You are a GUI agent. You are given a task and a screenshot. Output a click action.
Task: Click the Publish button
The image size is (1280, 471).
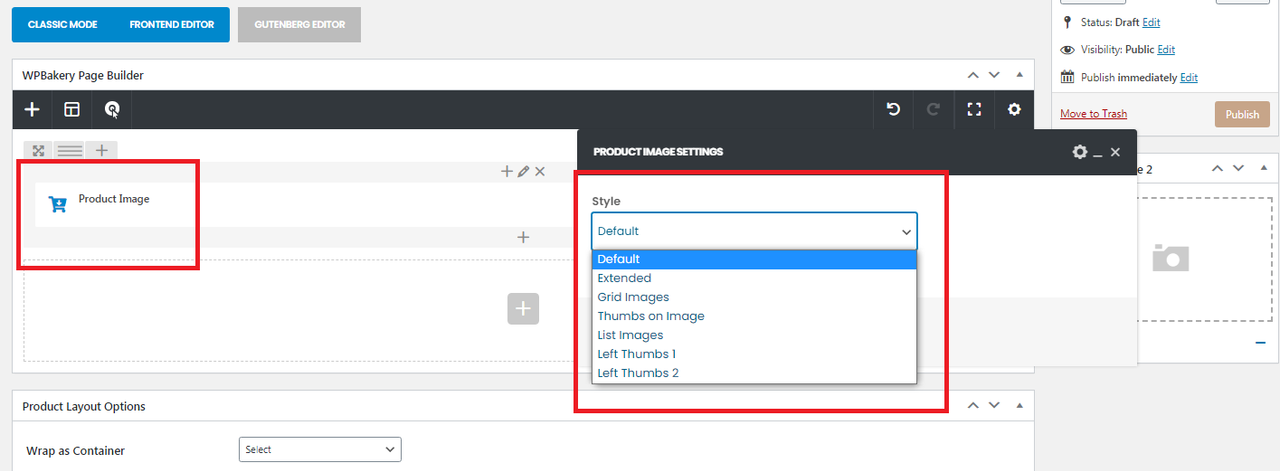pos(1242,114)
